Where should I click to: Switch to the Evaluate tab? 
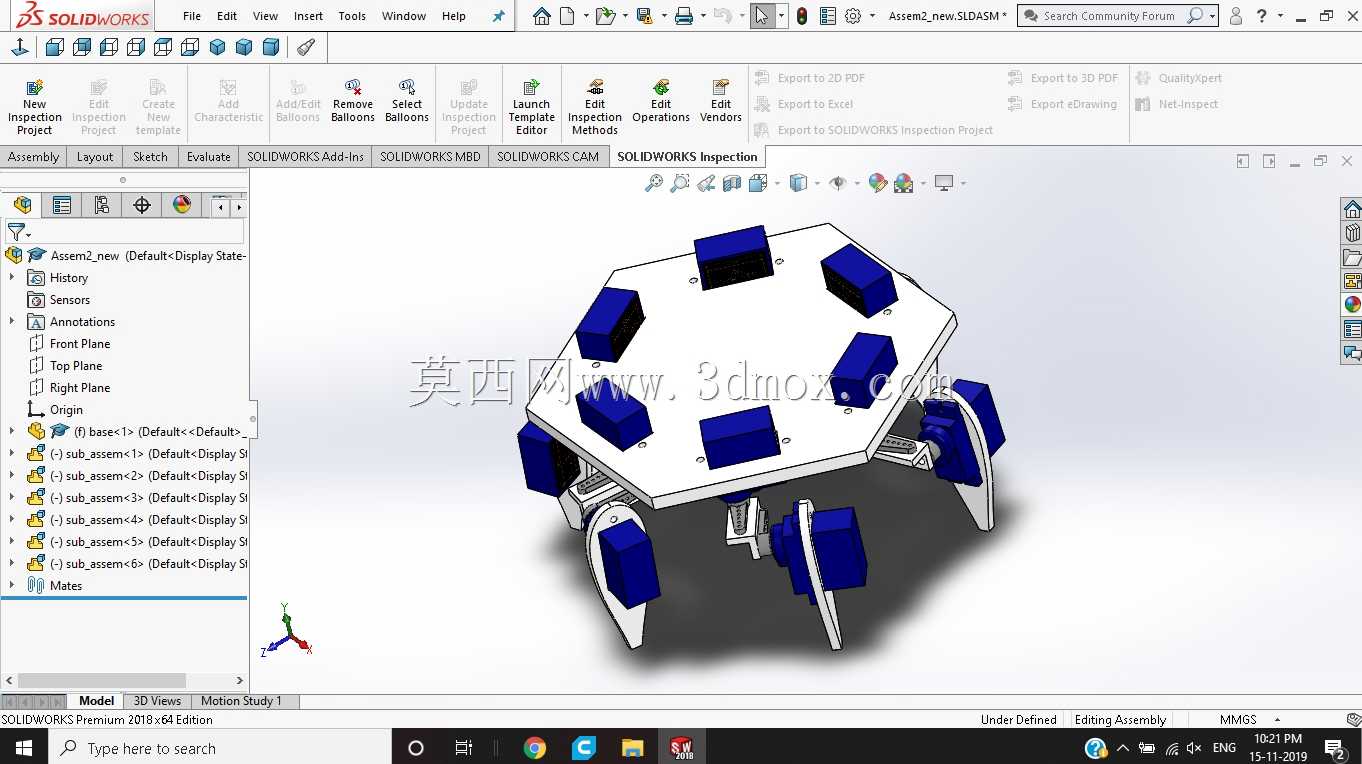tap(208, 157)
